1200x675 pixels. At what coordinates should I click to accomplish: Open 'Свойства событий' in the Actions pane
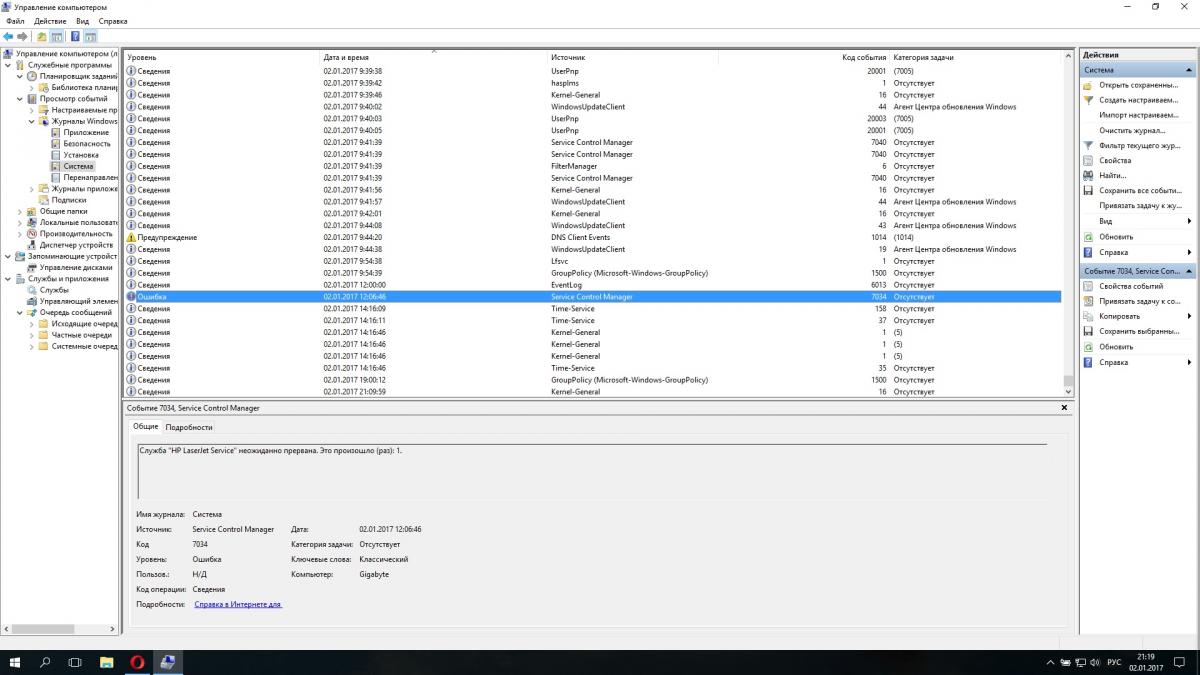point(1131,286)
